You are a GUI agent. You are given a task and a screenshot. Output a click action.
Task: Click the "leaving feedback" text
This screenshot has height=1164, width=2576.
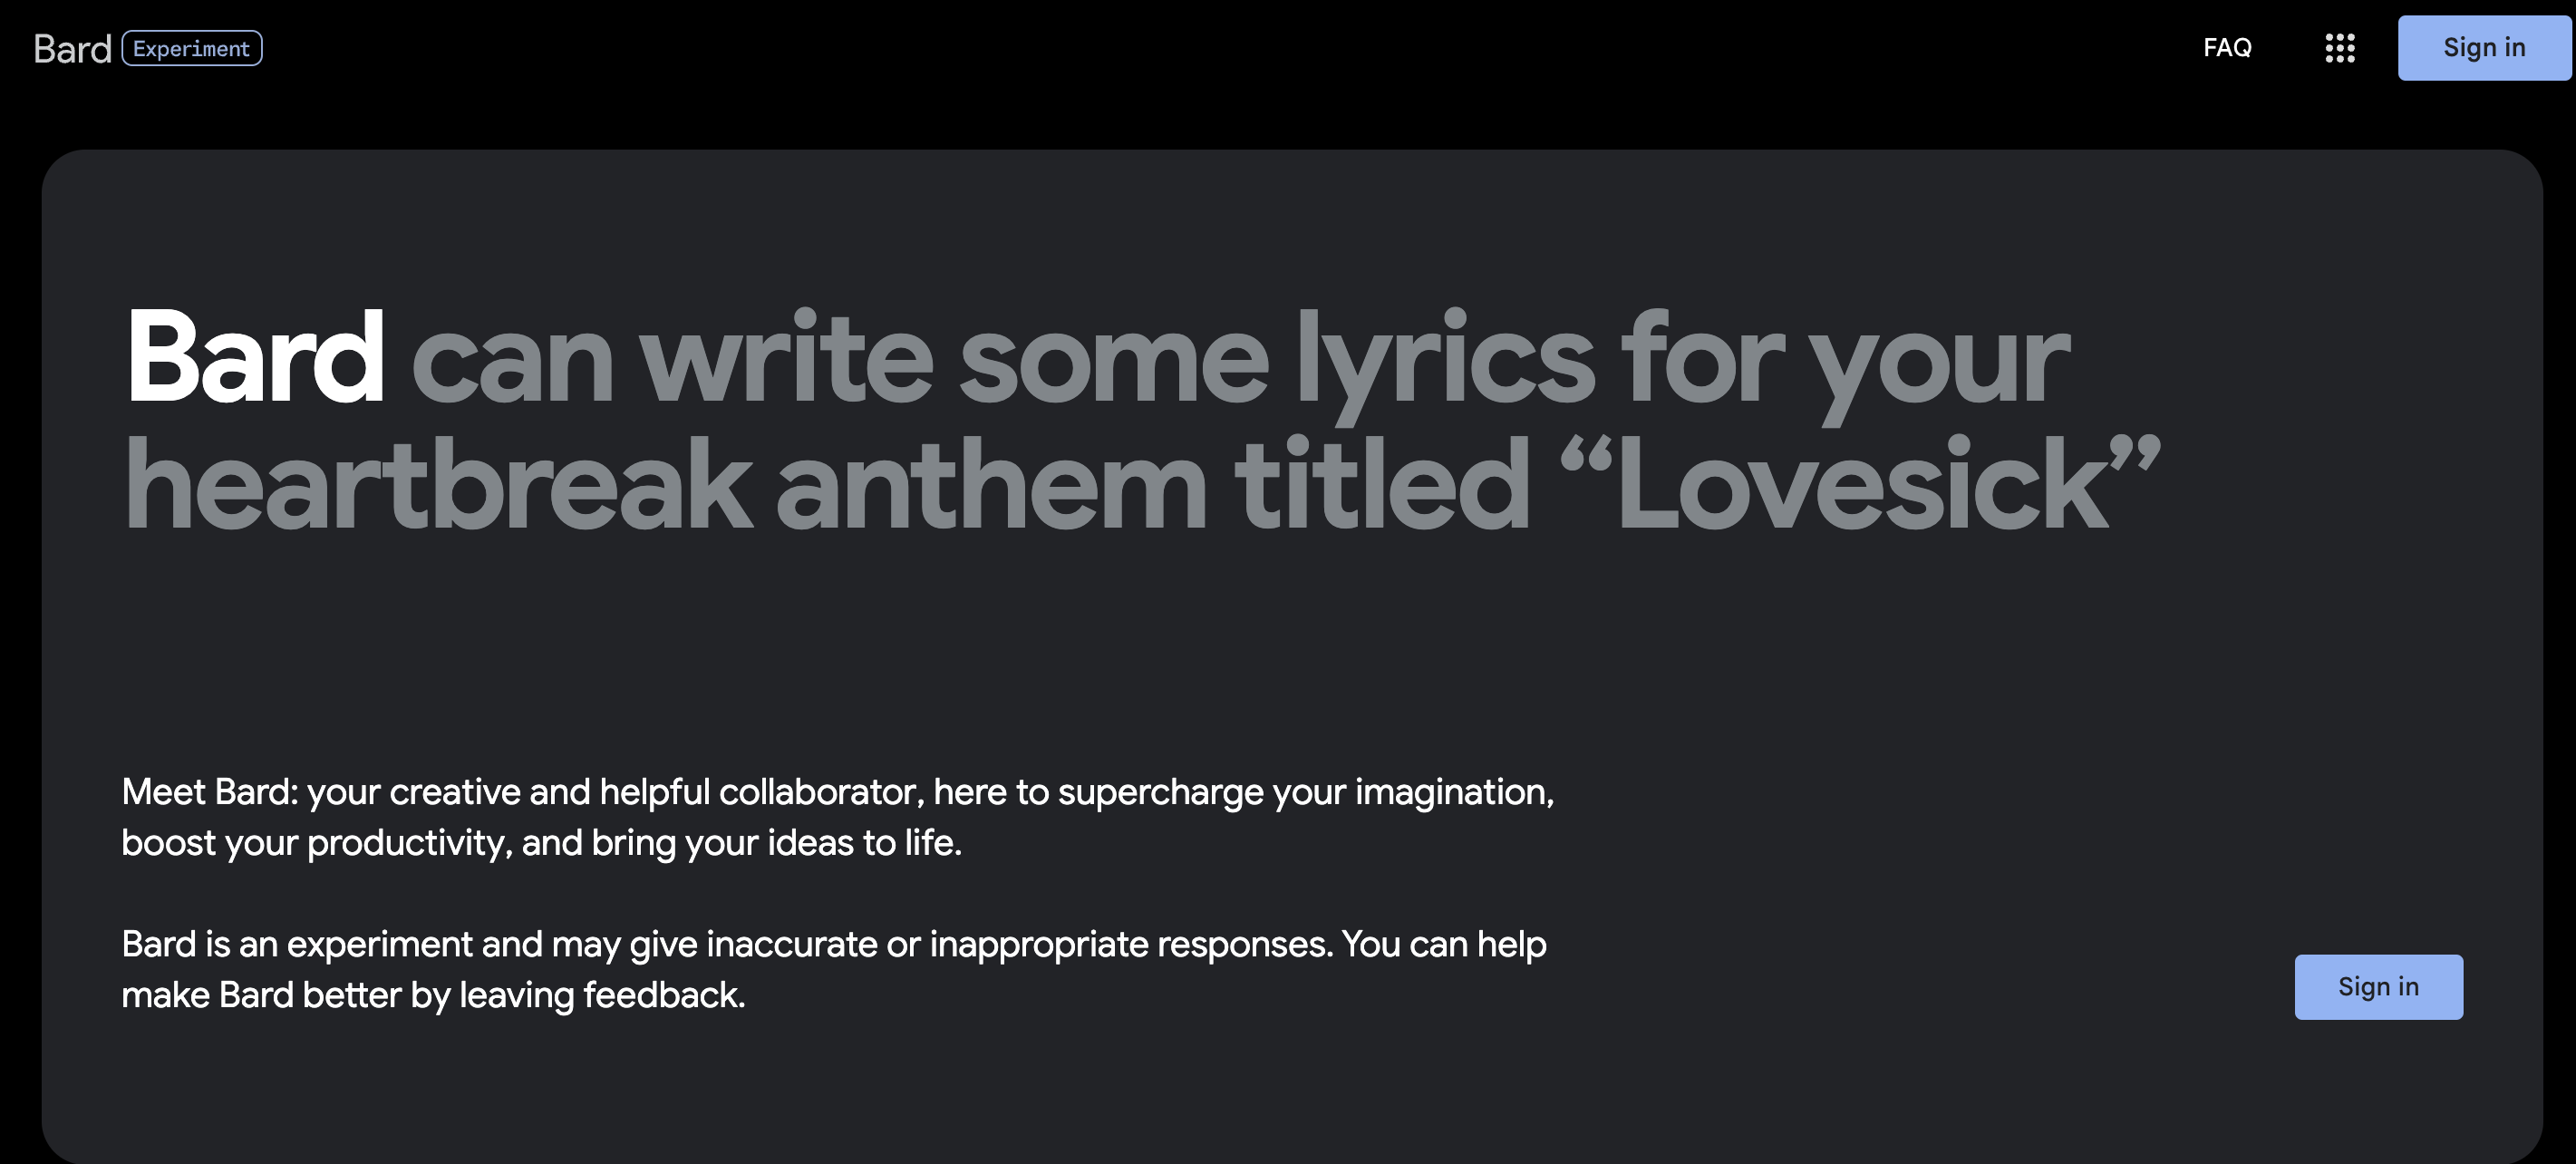click(x=601, y=995)
